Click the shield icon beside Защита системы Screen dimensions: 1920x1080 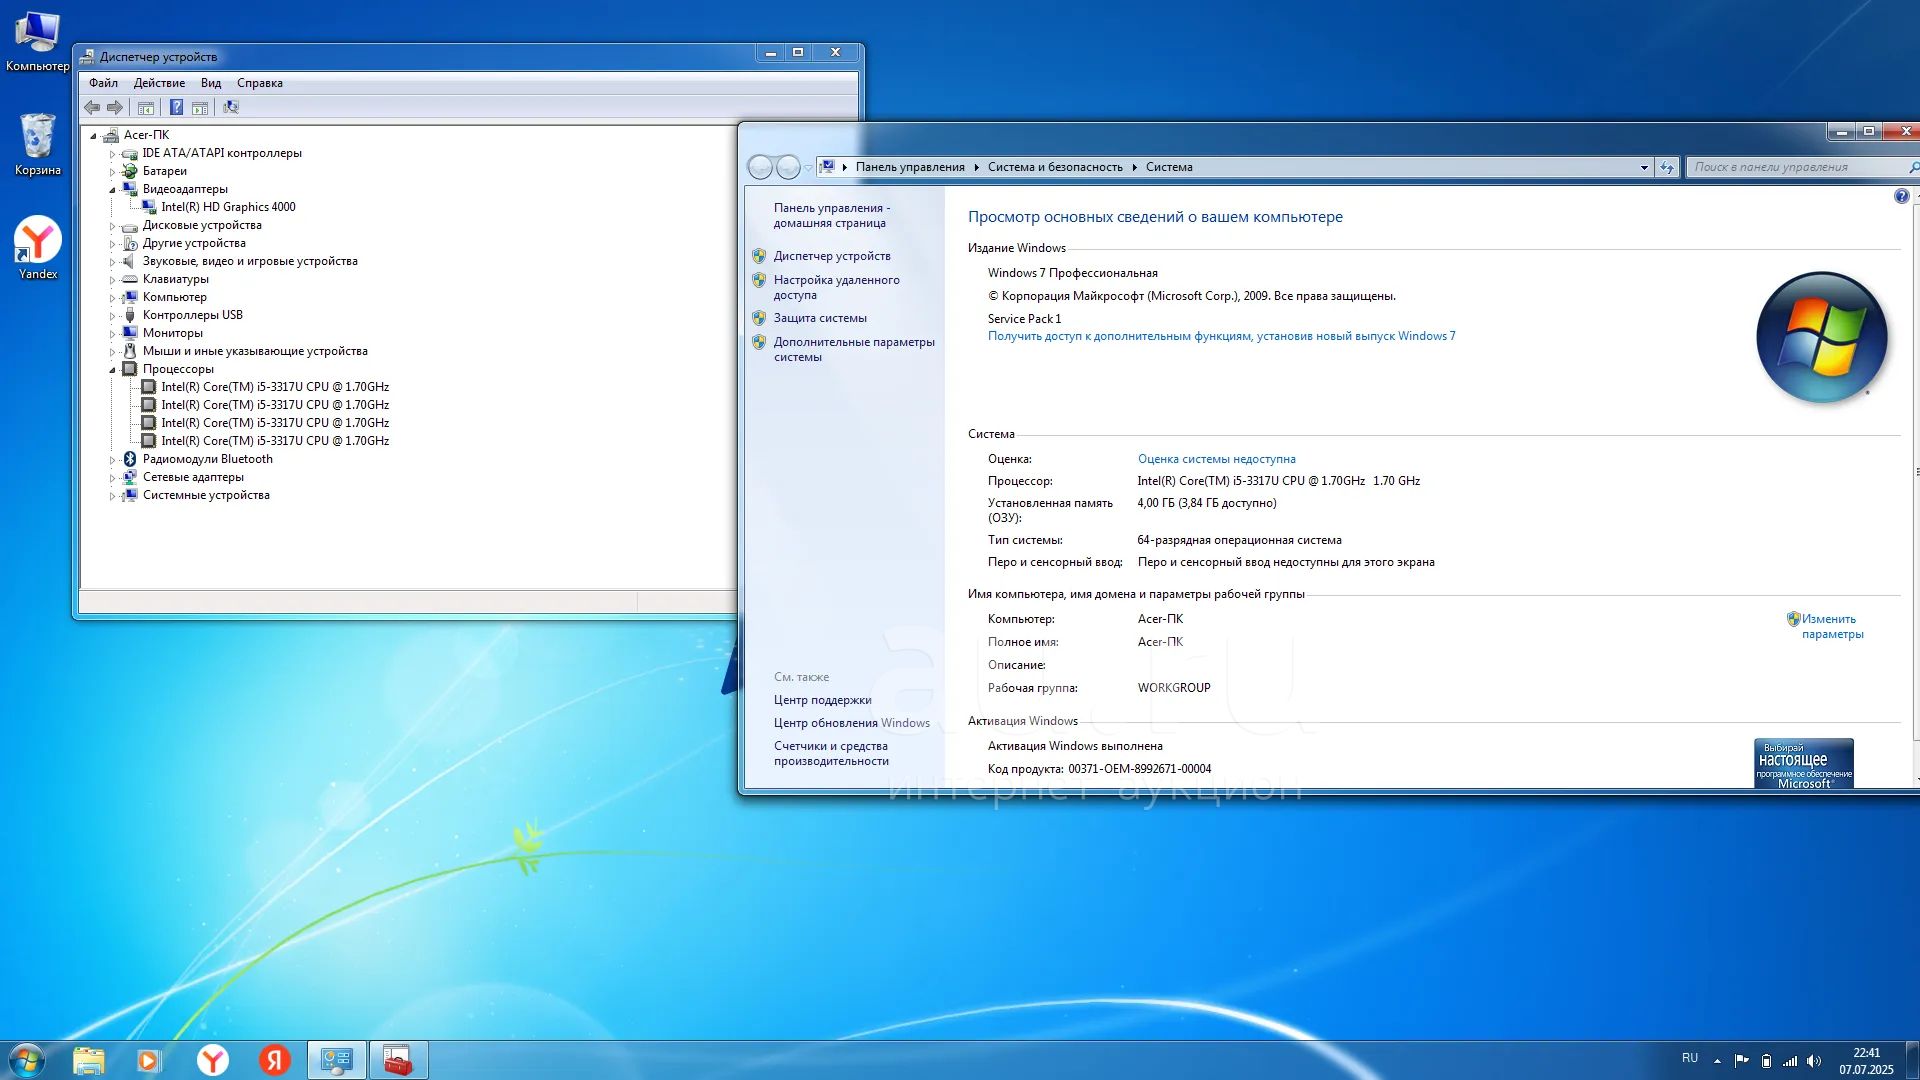(759, 318)
